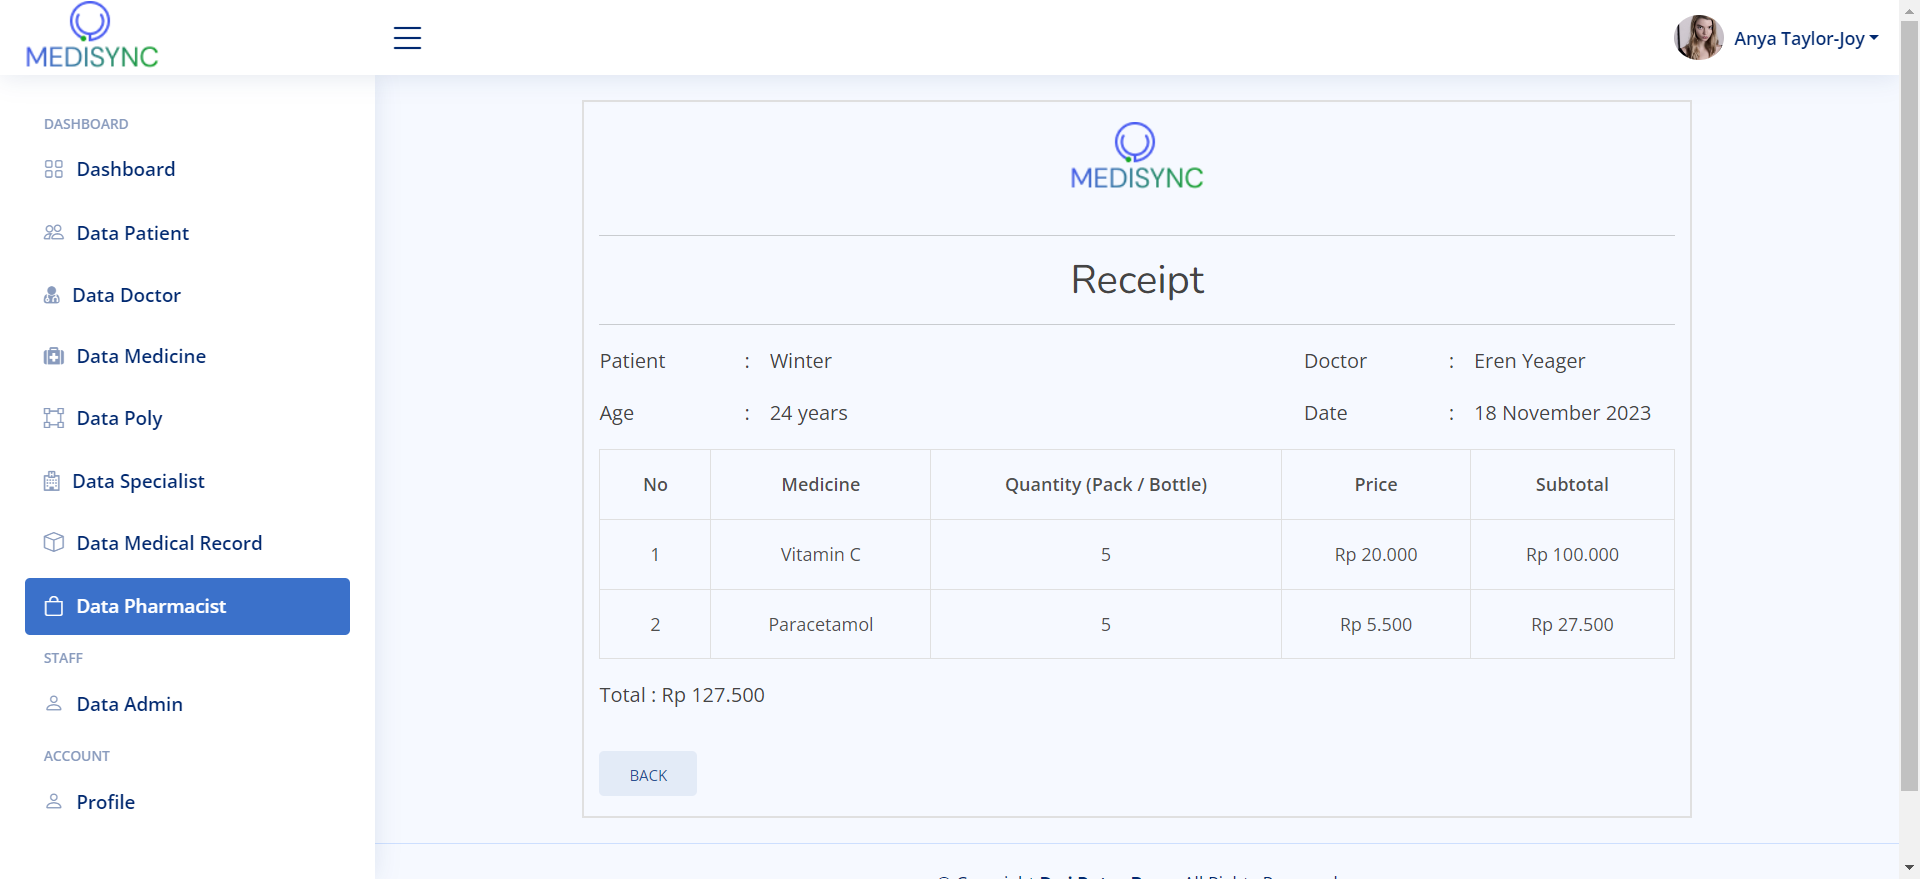Image resolution: width=1920 pixels, height=879 pixels.
Task: Click the Data Admin person icon
Action: click(54, 704)
